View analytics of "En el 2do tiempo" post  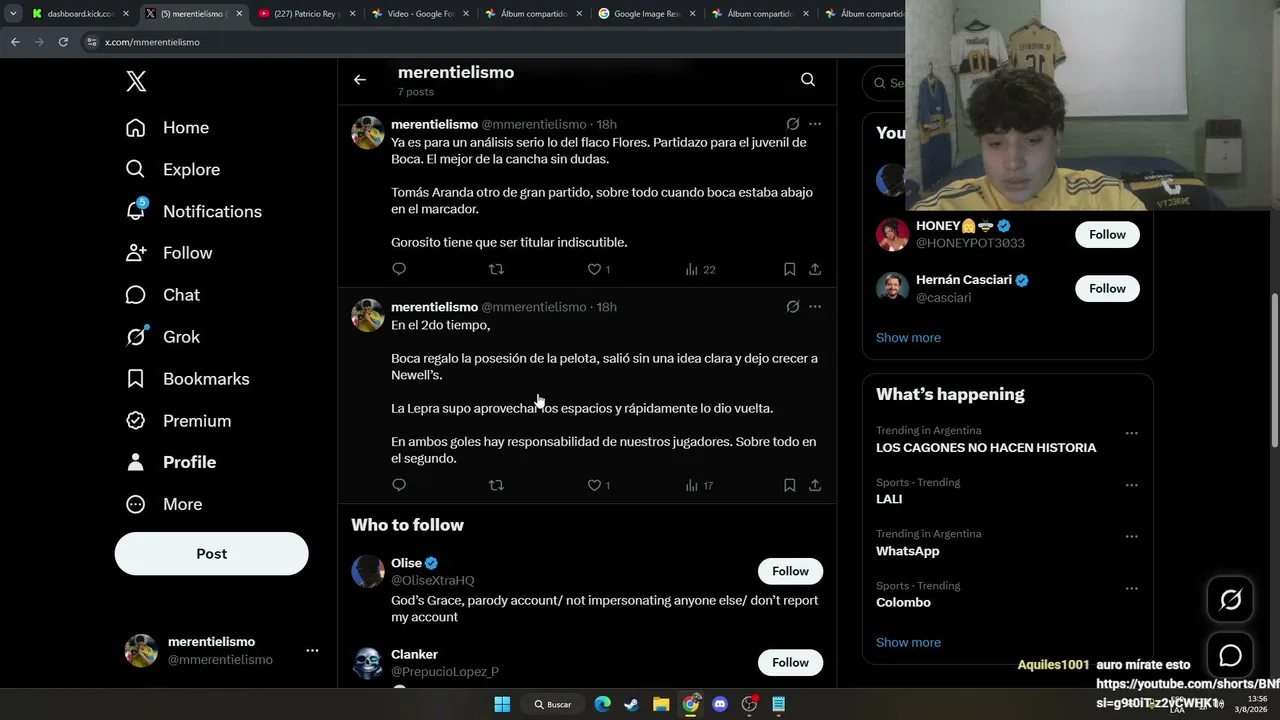pyautogui.click(x=700, y=485)
